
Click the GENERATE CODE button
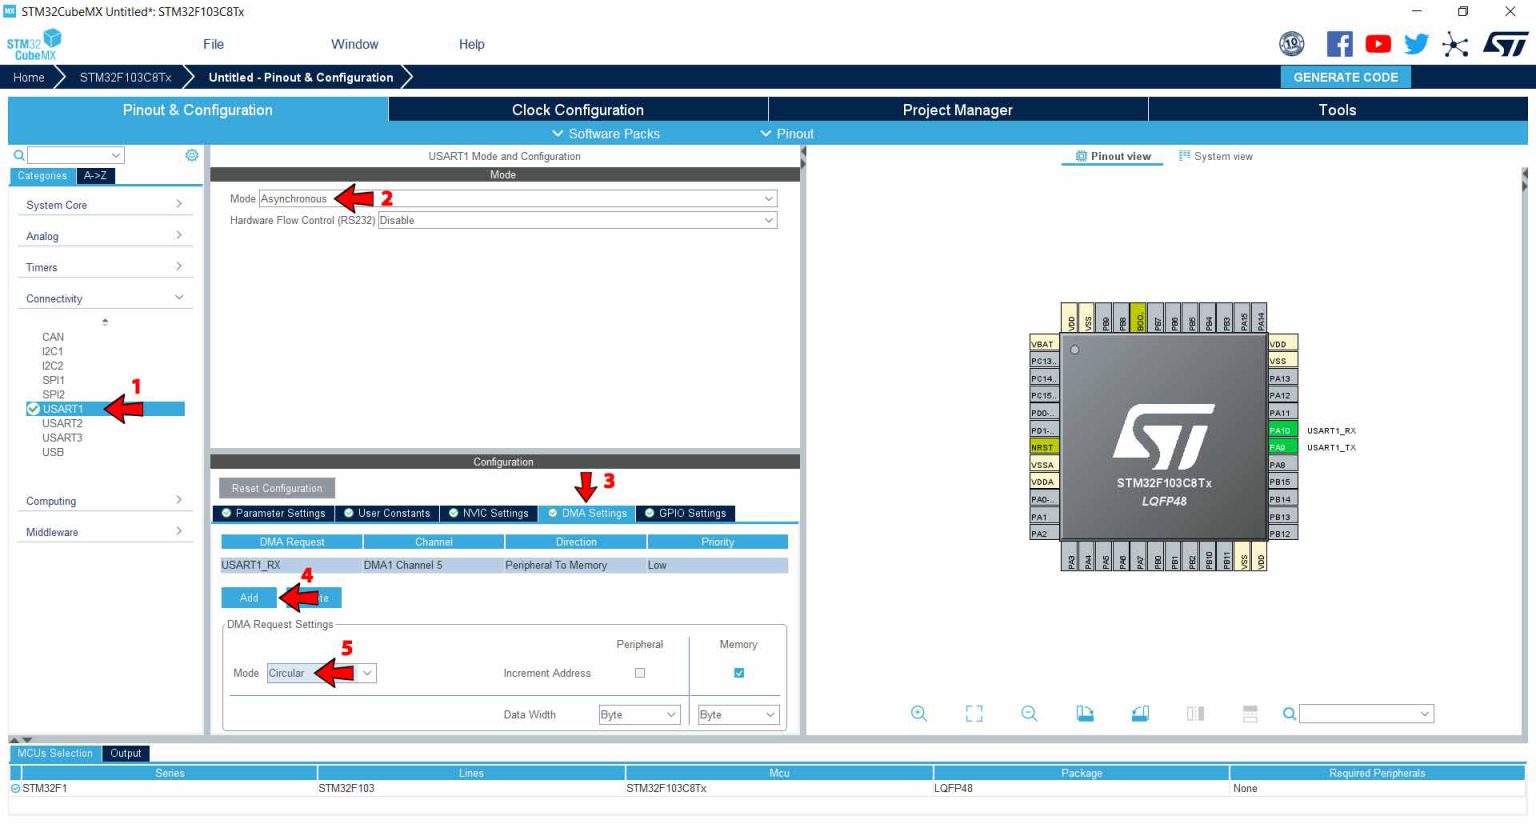(1345, 77)
